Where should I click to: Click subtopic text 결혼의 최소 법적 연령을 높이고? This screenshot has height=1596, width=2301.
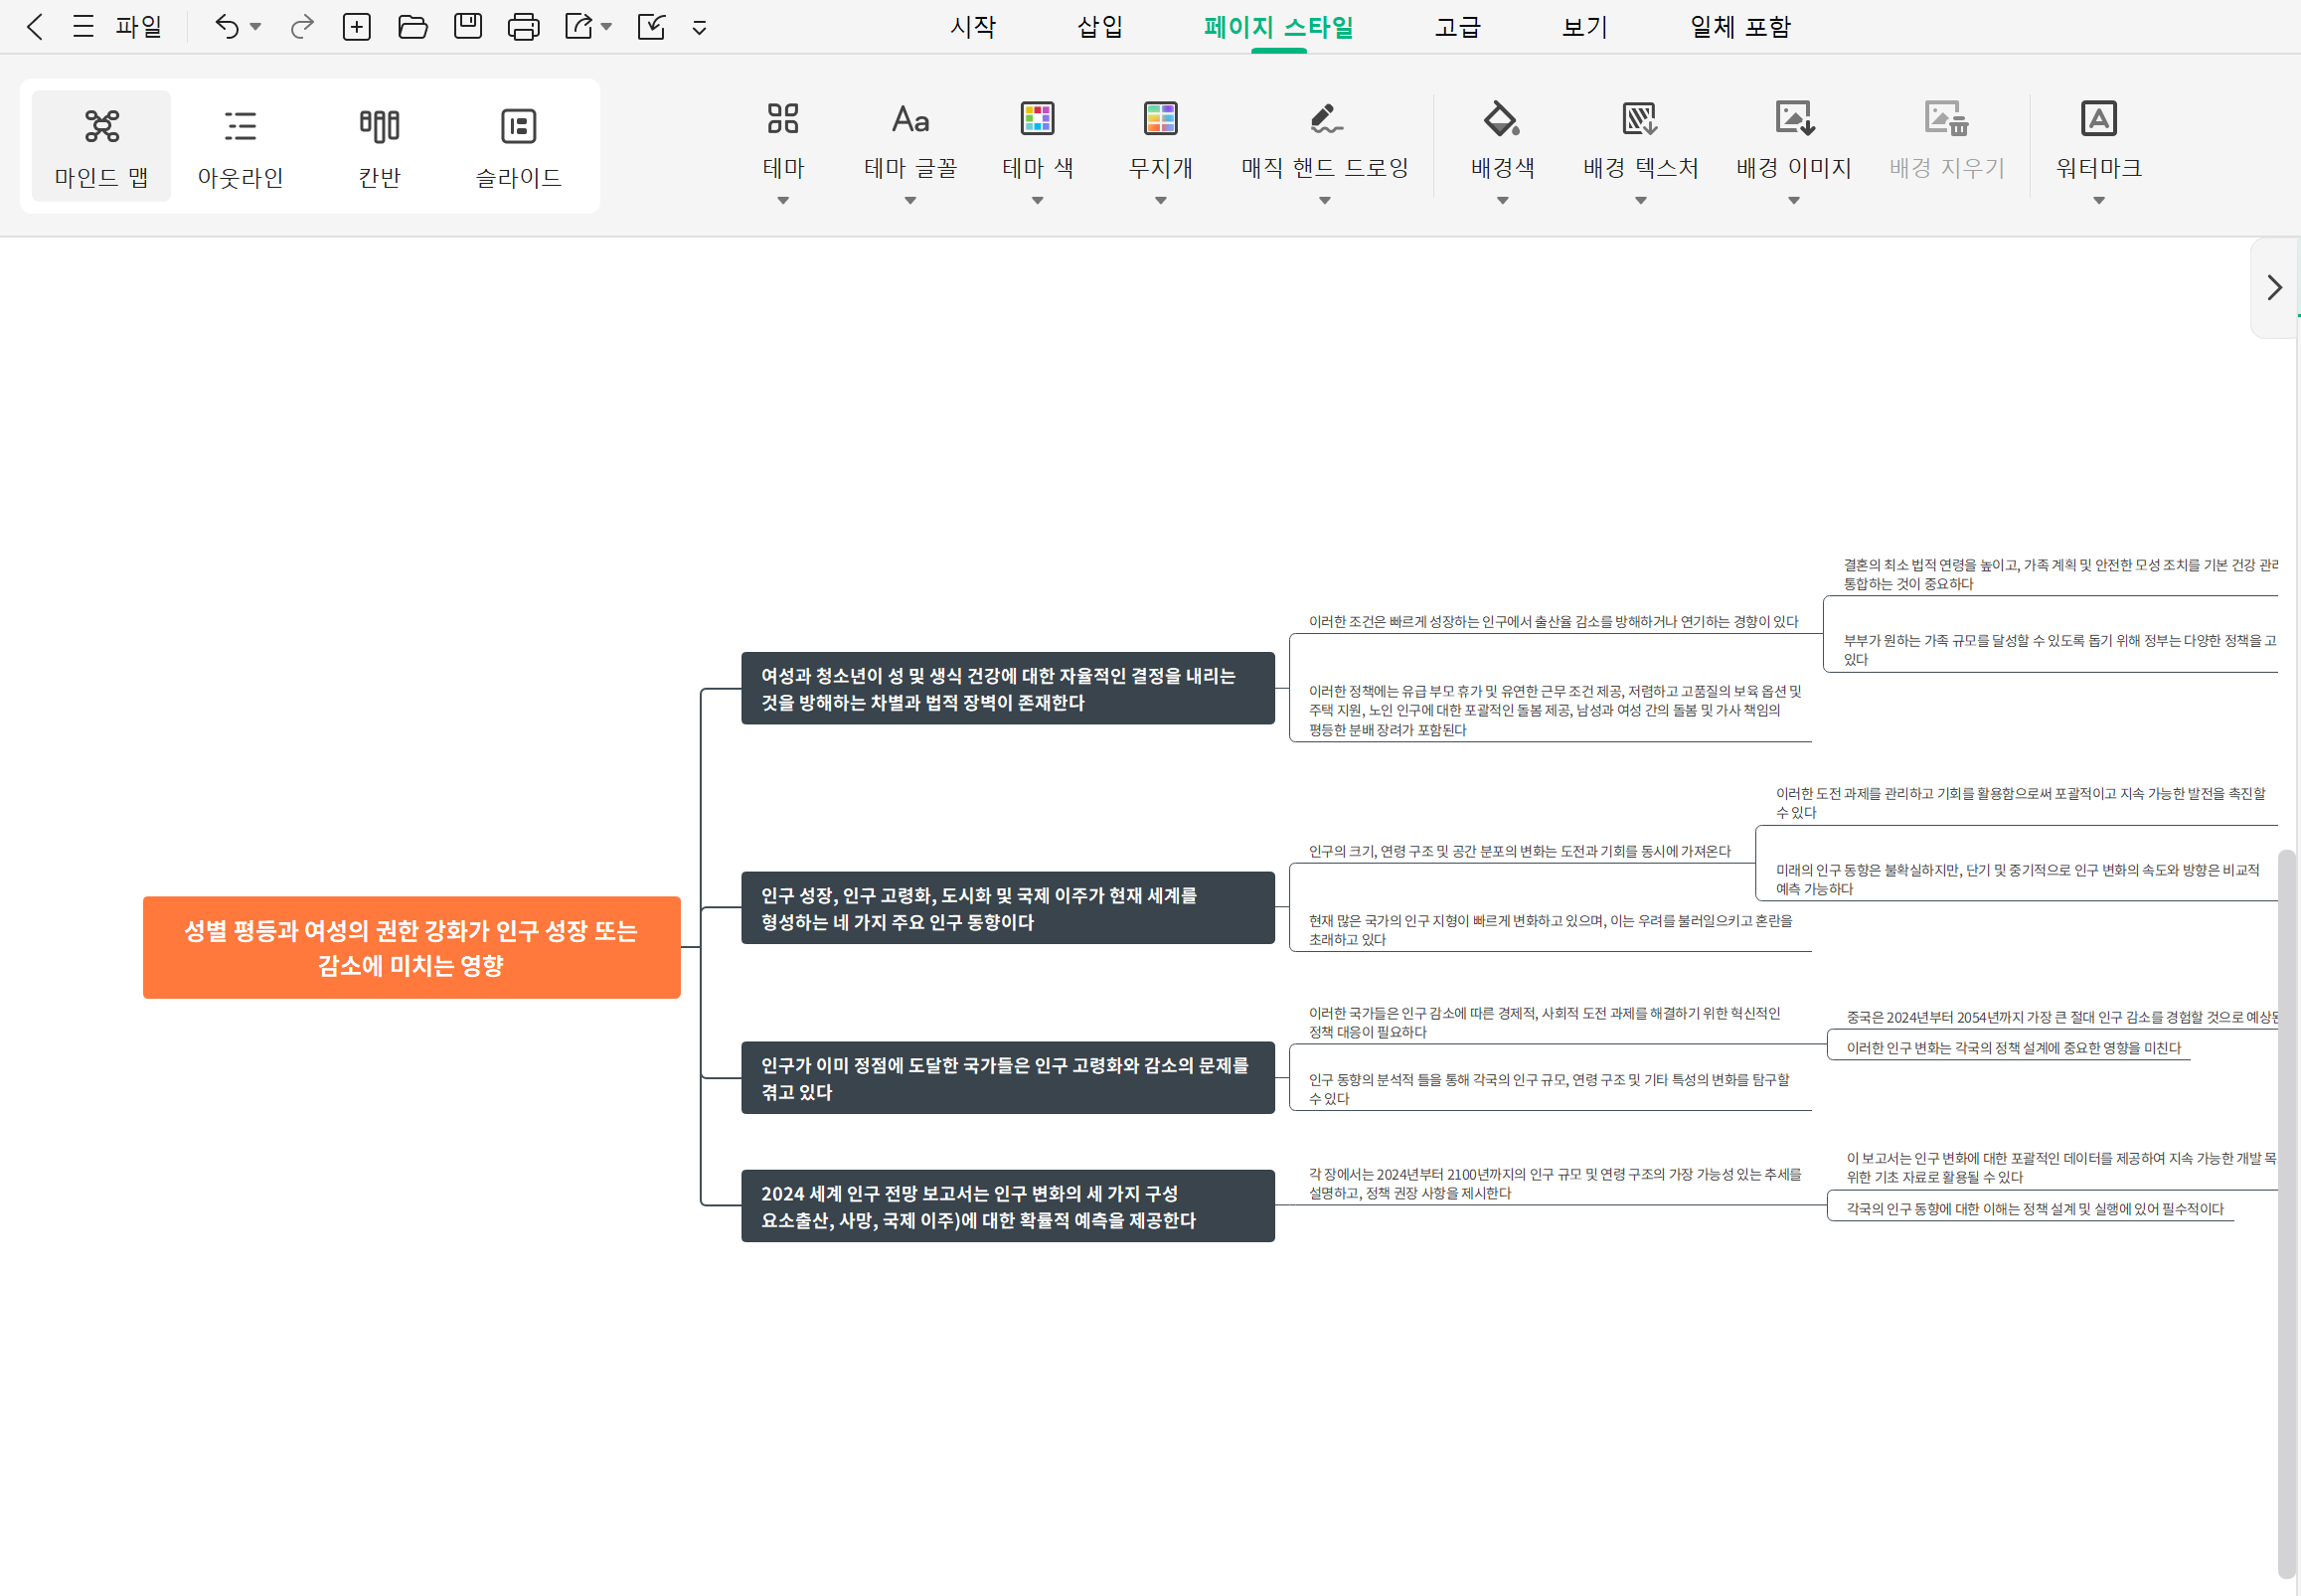coord(2060,575)
